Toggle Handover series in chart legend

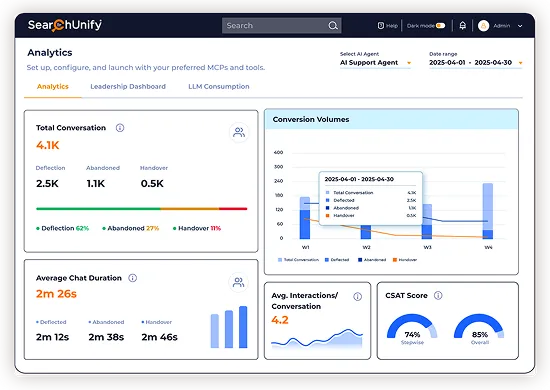click(x=405, y=260)
